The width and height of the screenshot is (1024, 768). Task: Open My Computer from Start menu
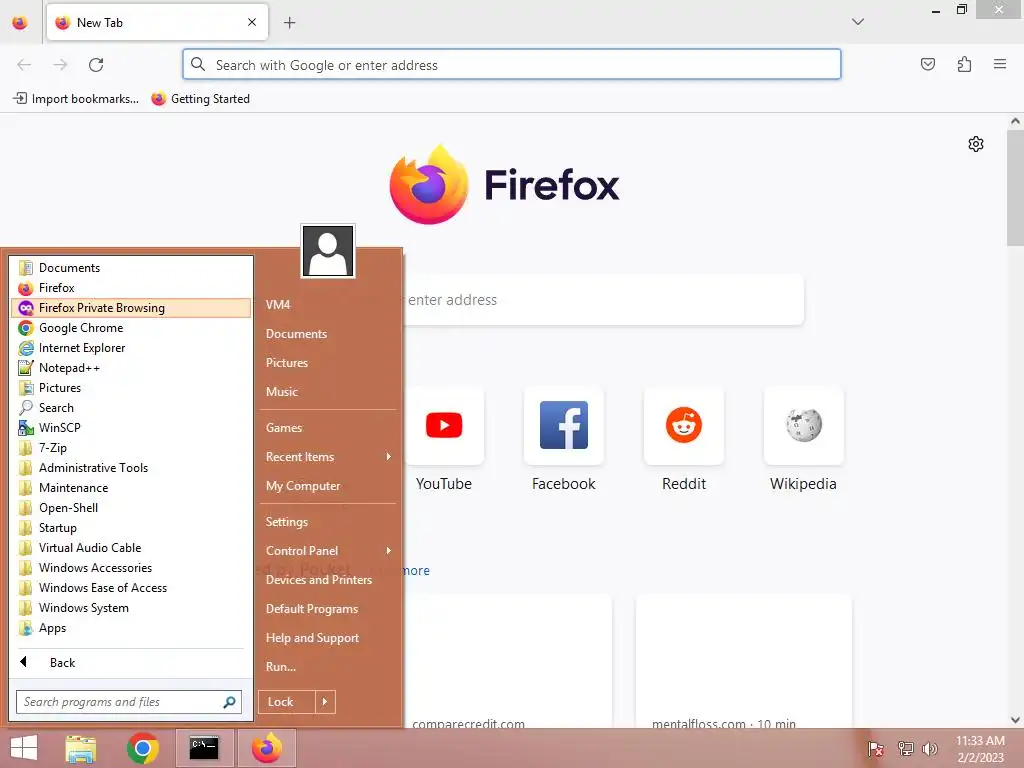coord(328,486)
